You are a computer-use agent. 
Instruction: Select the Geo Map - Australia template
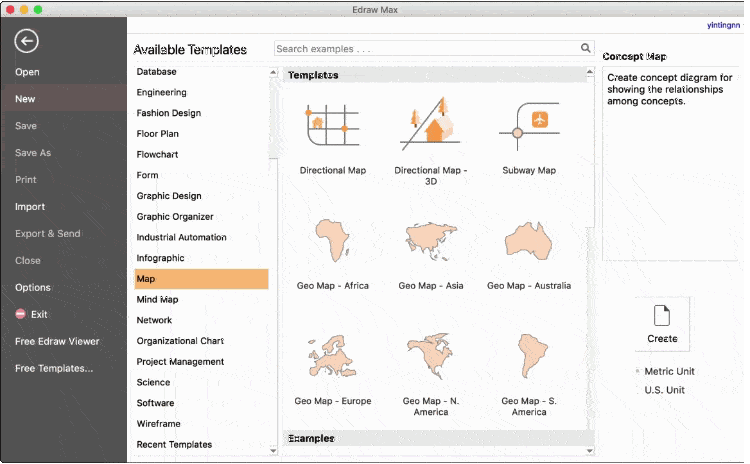coord(529,243)
